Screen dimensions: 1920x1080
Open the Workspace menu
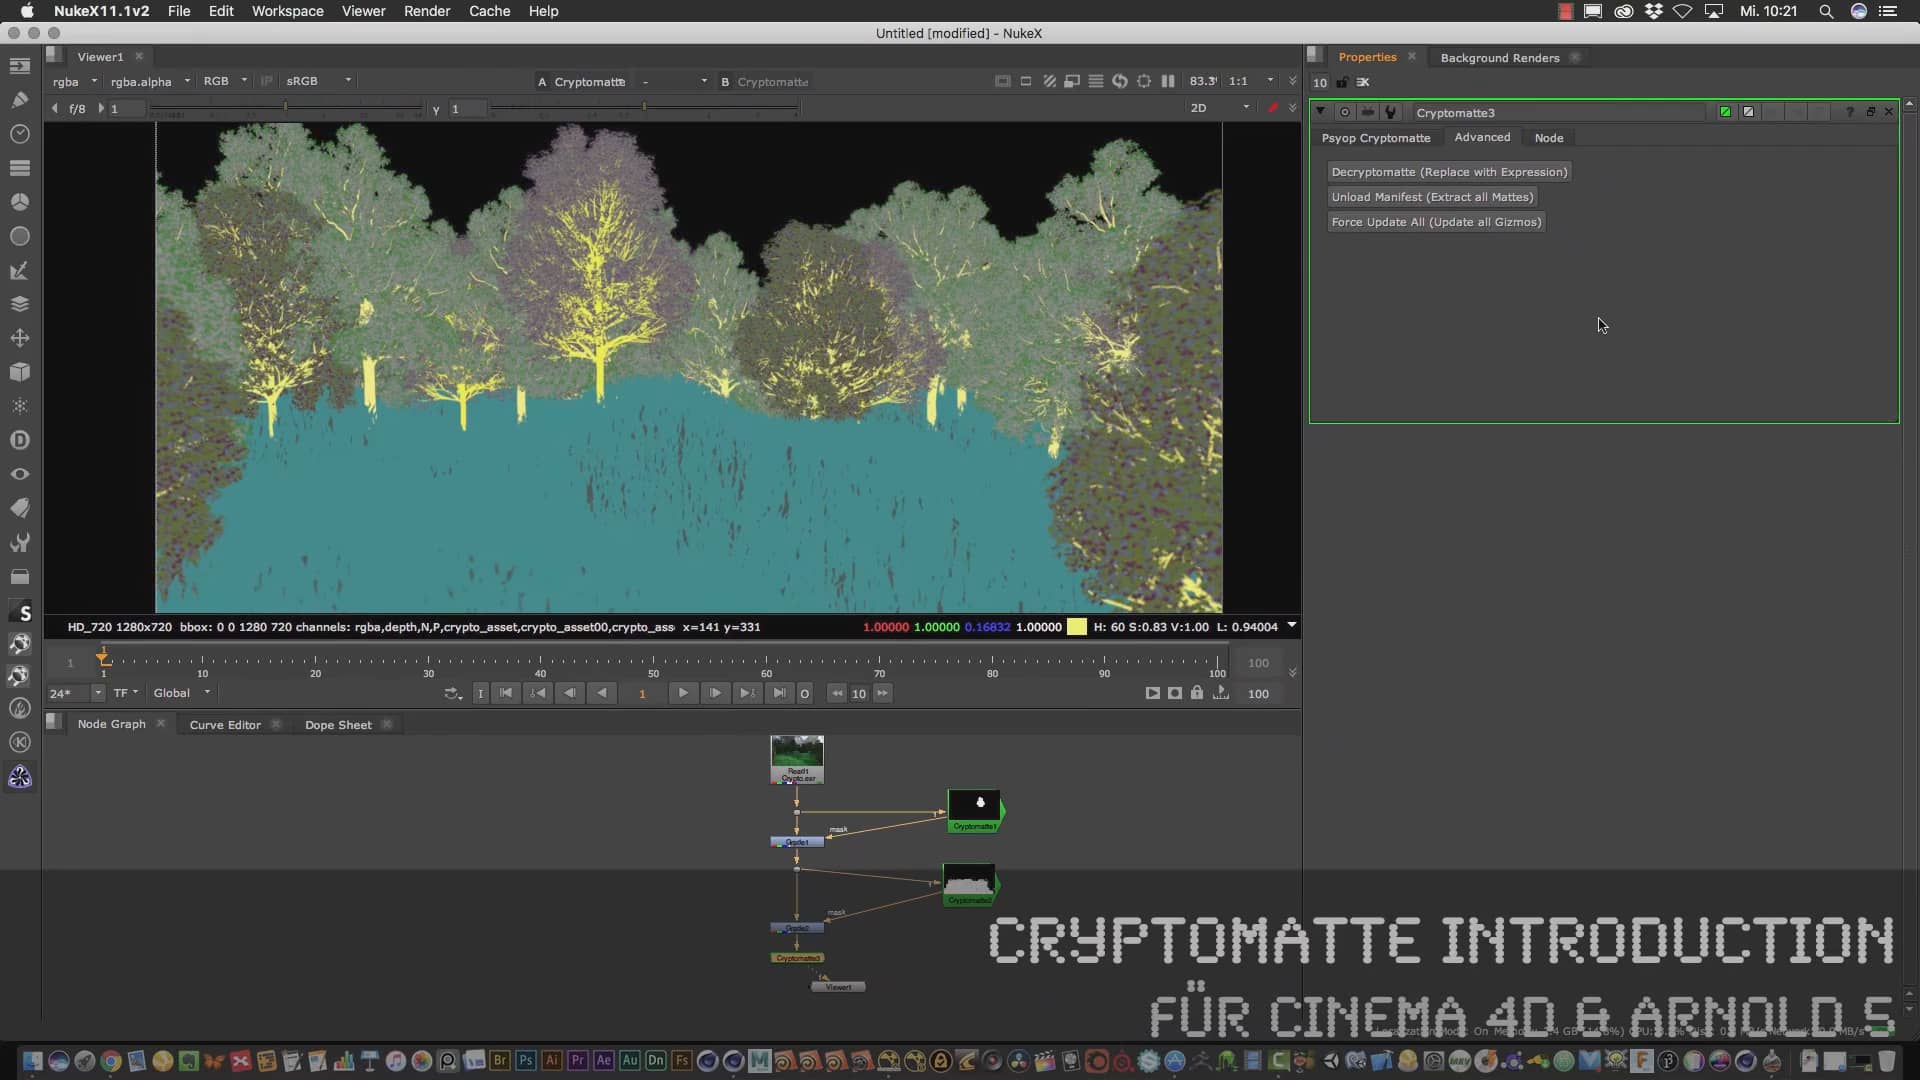pyautogui.click(x=287, y=11)
